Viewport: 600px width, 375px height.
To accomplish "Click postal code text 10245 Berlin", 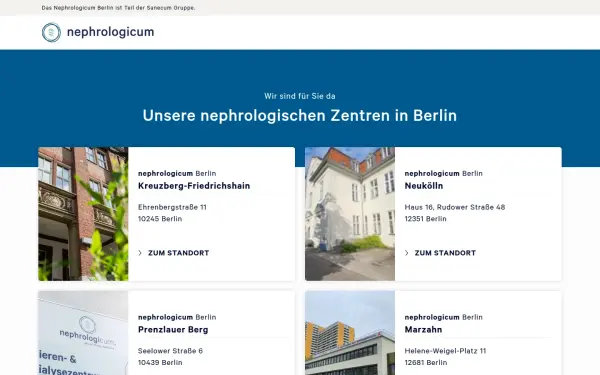I will tap(160, 219).
